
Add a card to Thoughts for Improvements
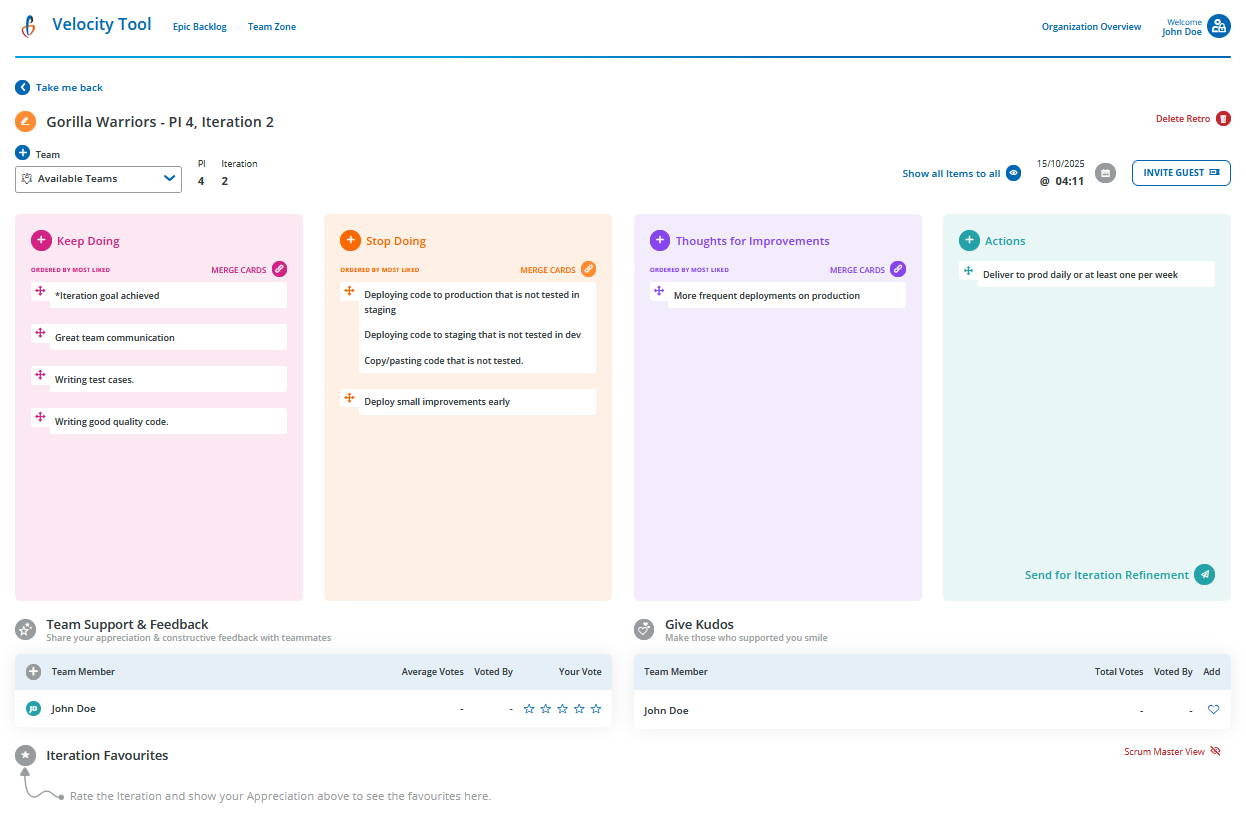pyautogui.click(x=660, y=240)
